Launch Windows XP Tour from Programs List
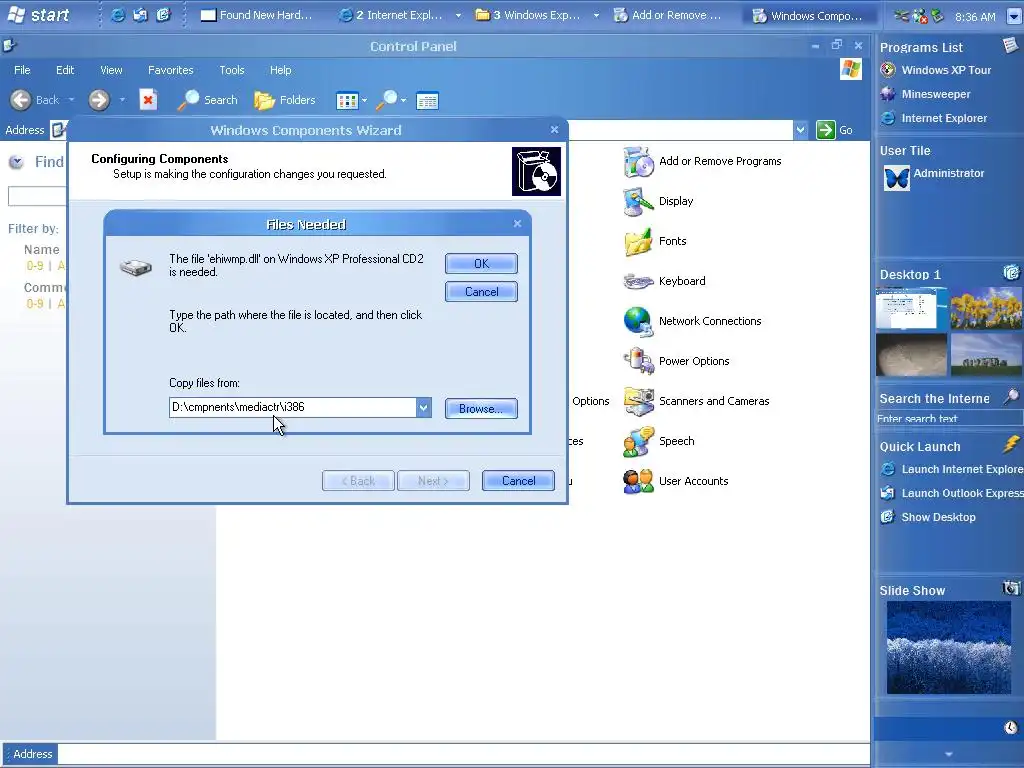This screenshot has height=768, width=1024. click(935, 70)
